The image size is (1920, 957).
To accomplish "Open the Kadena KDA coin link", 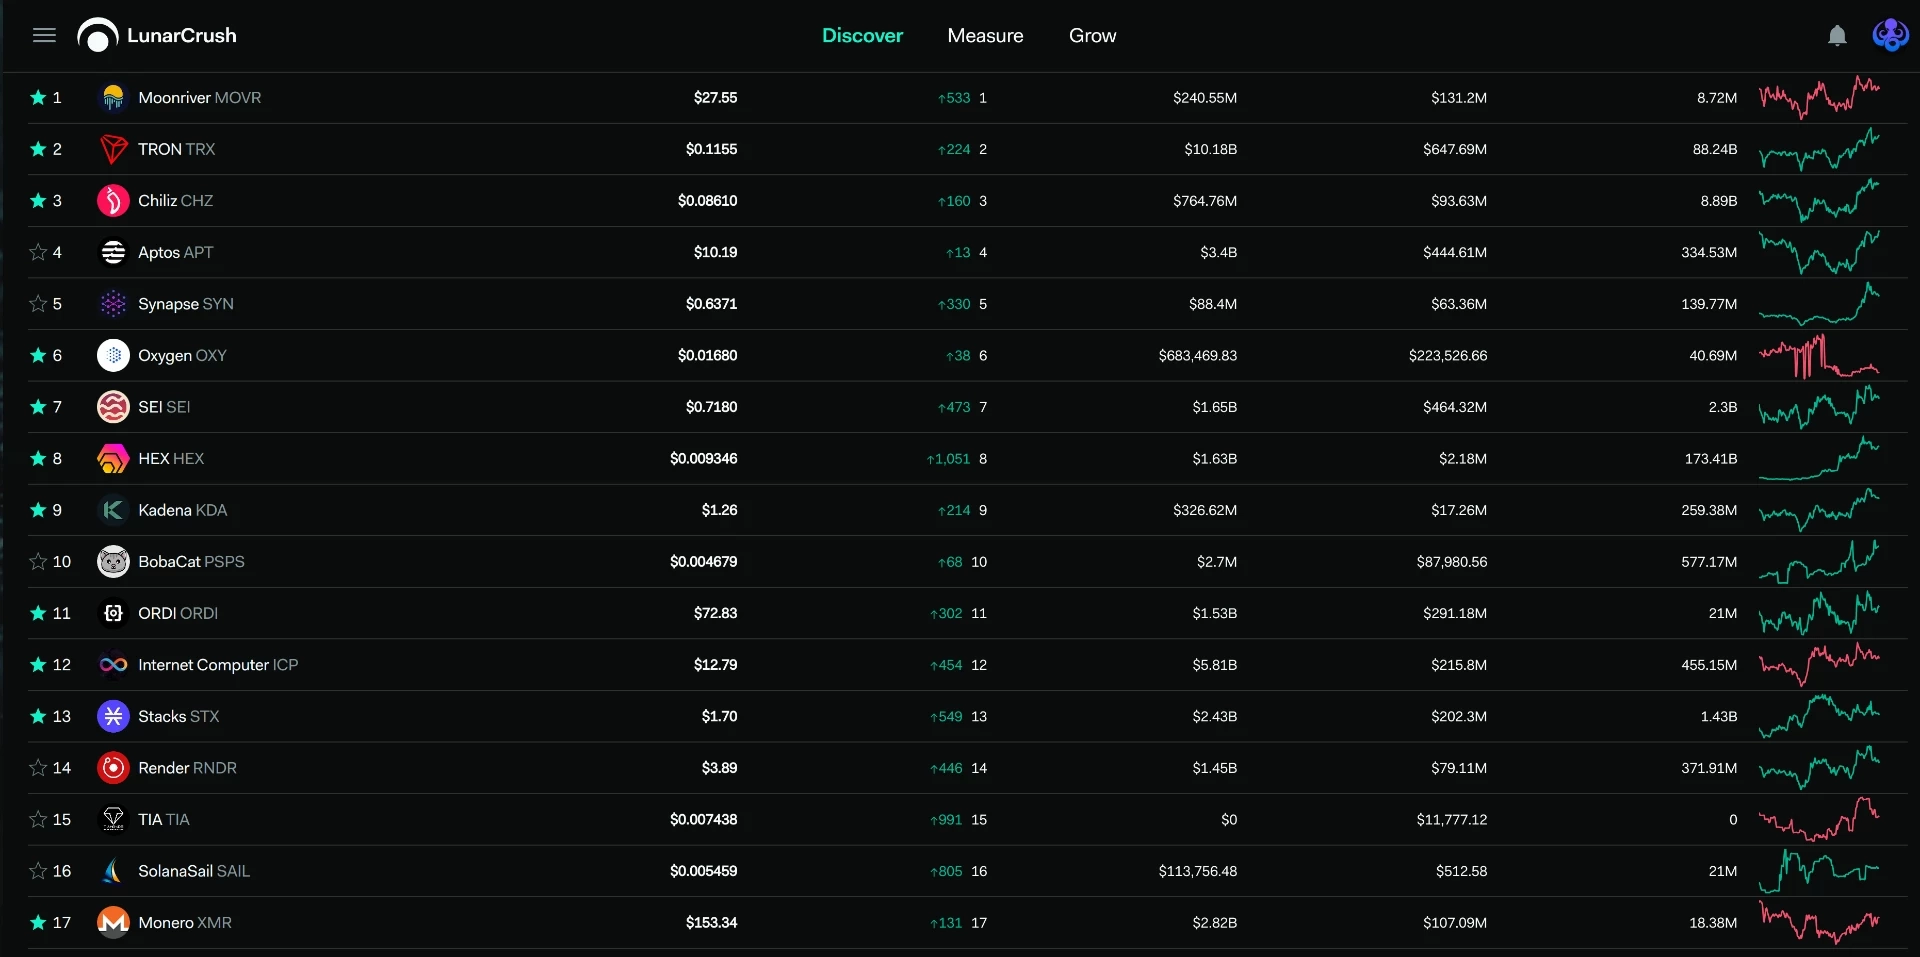I will point(182,510).
